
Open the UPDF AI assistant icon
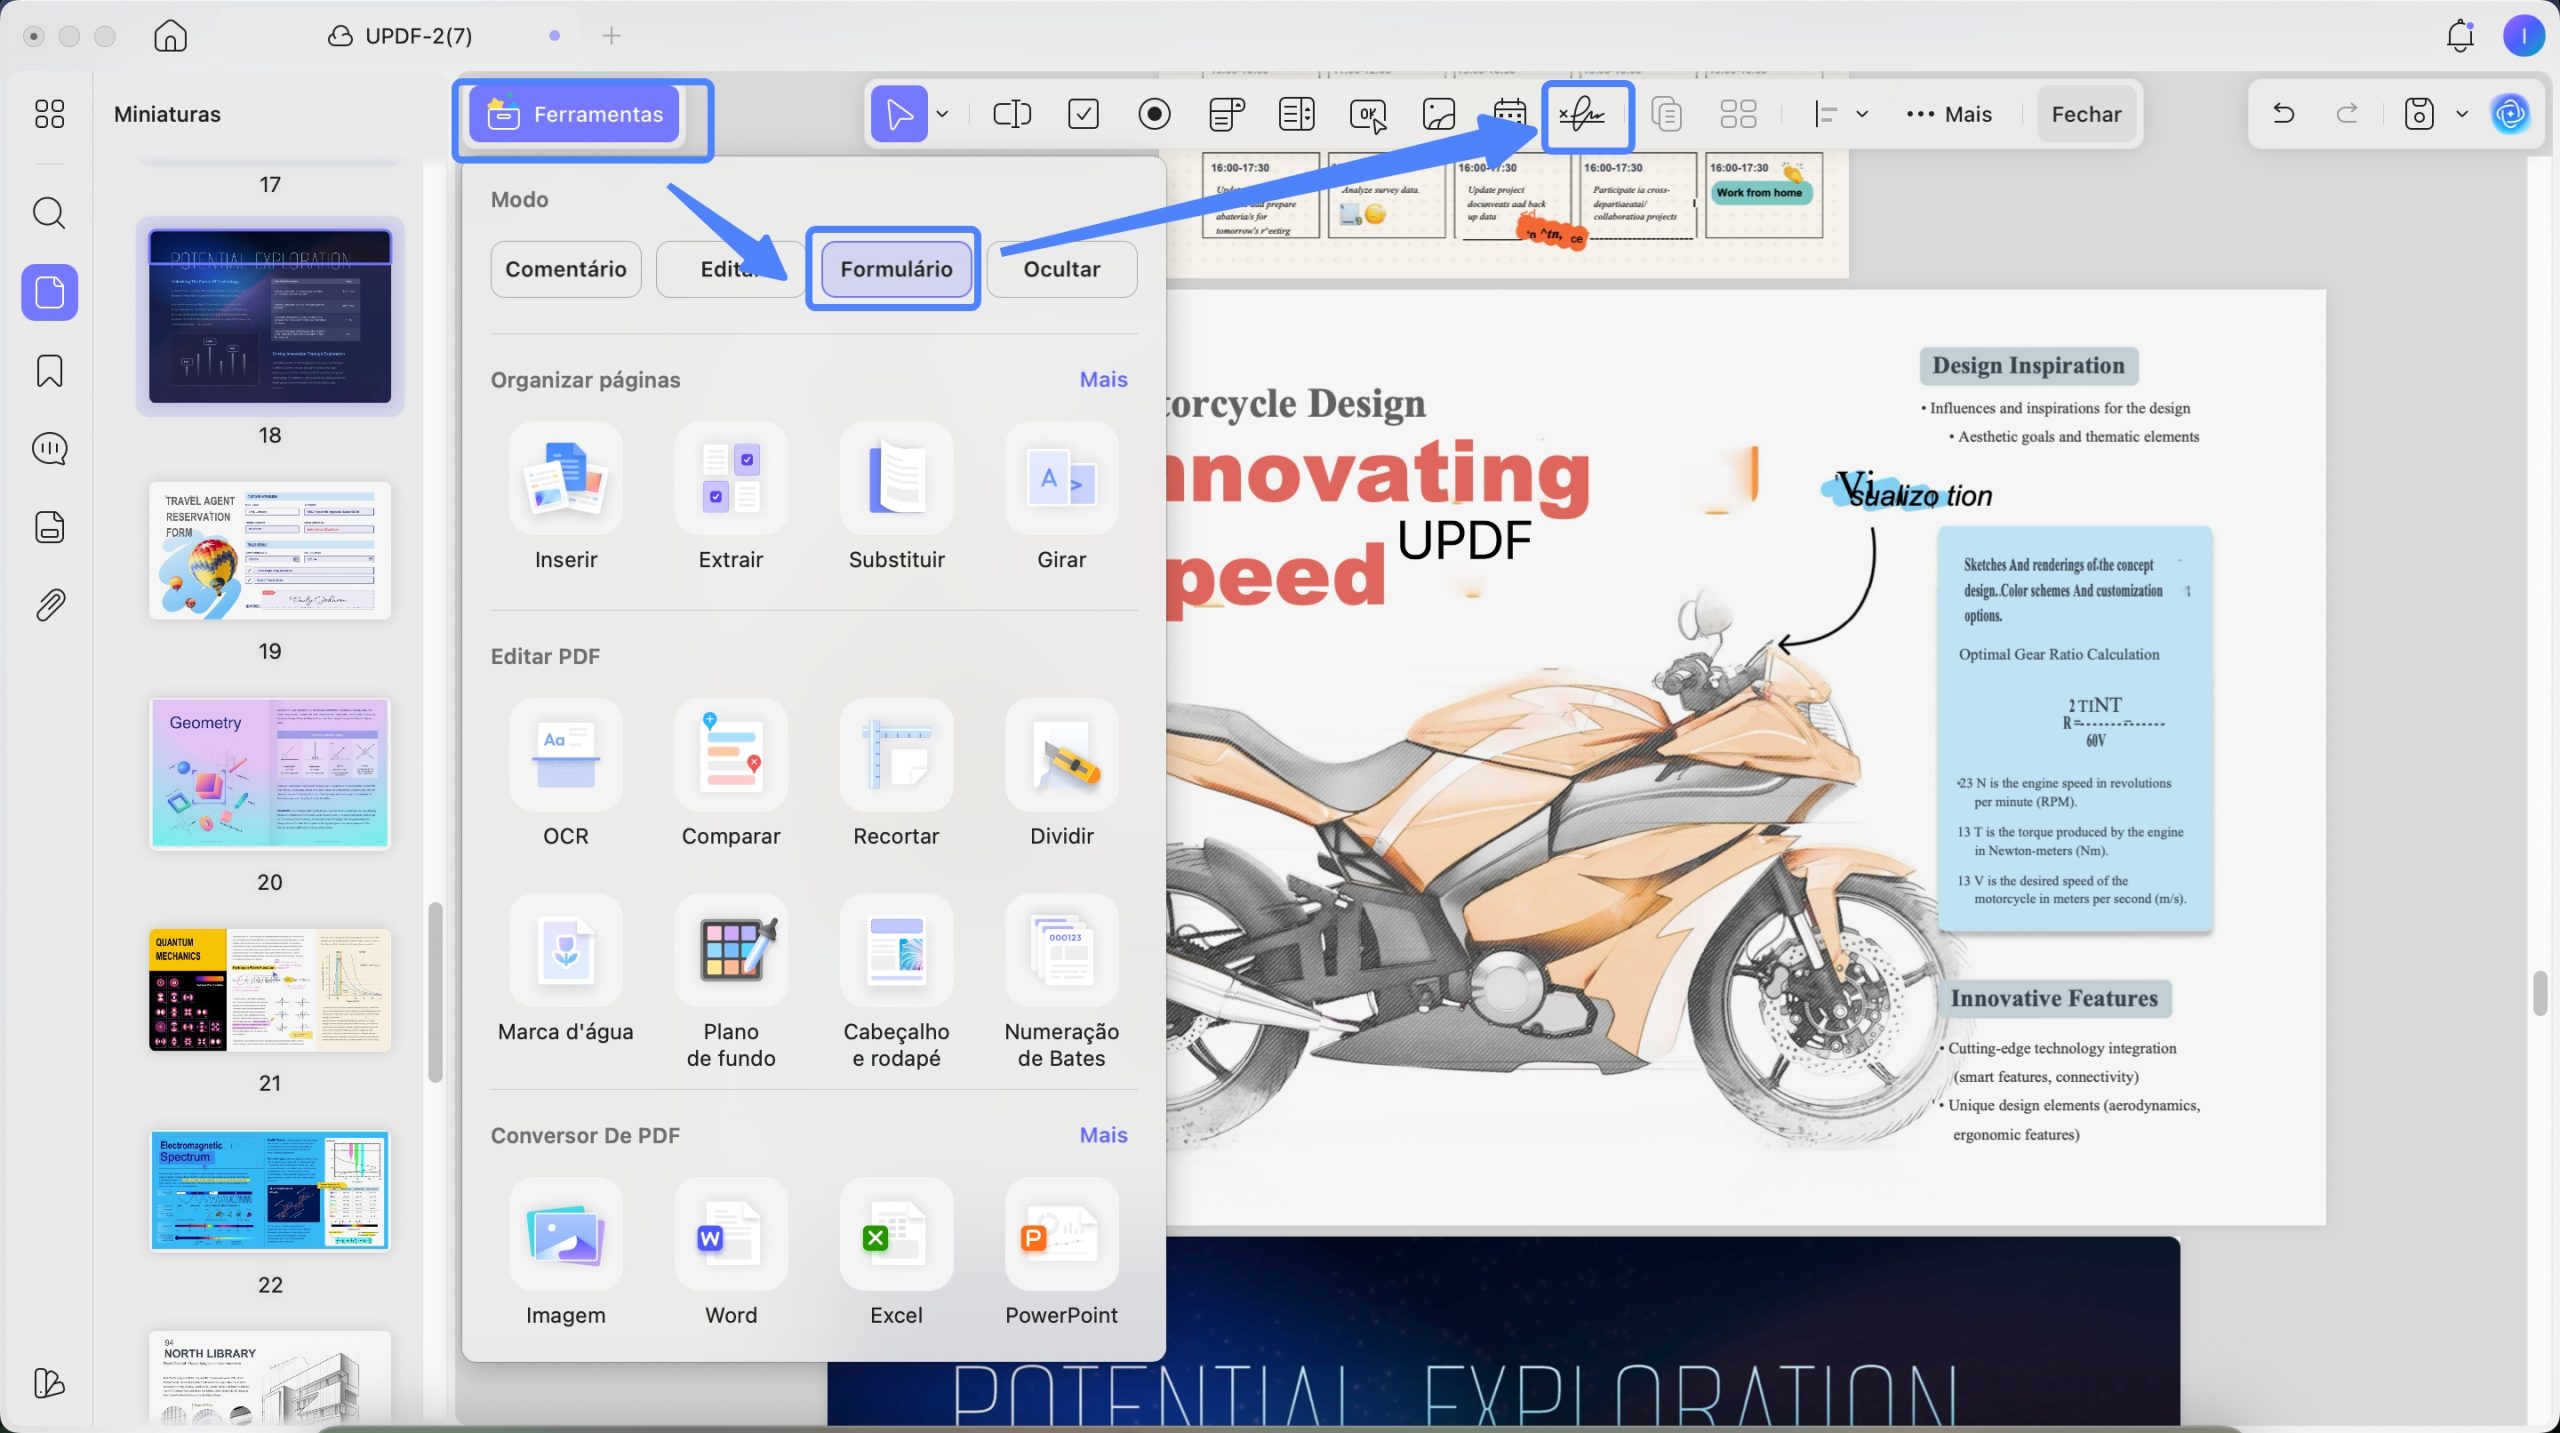(x=2511, y=114)
